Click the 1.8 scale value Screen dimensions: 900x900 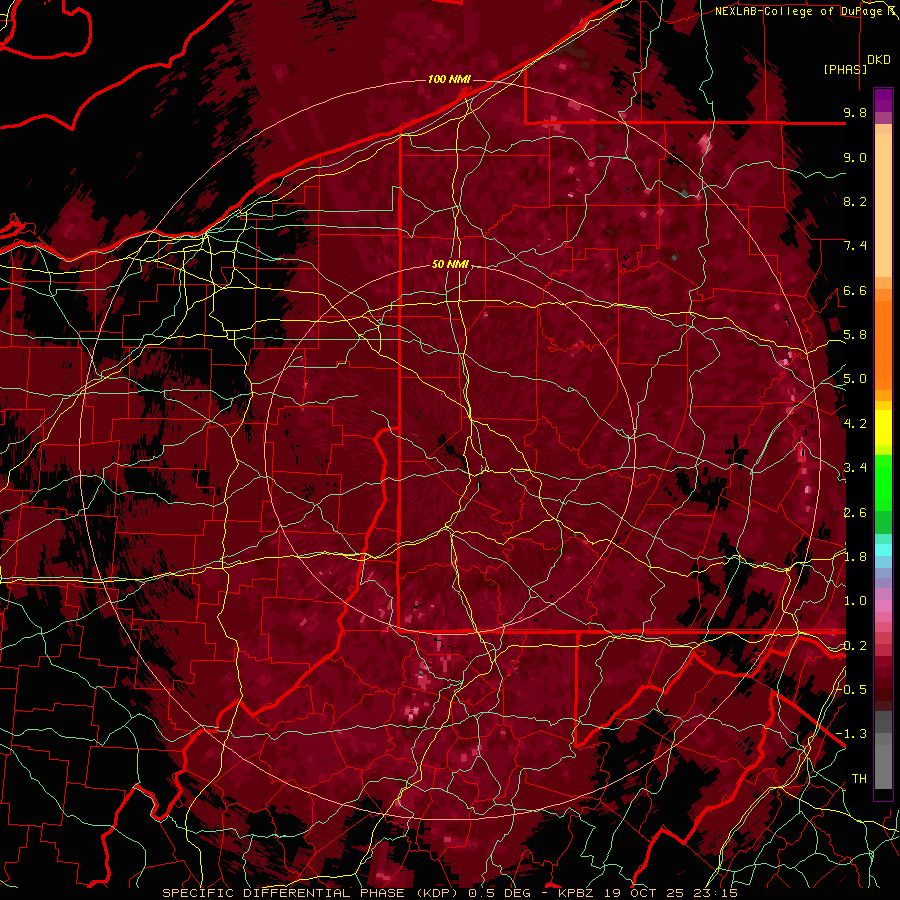855,557
